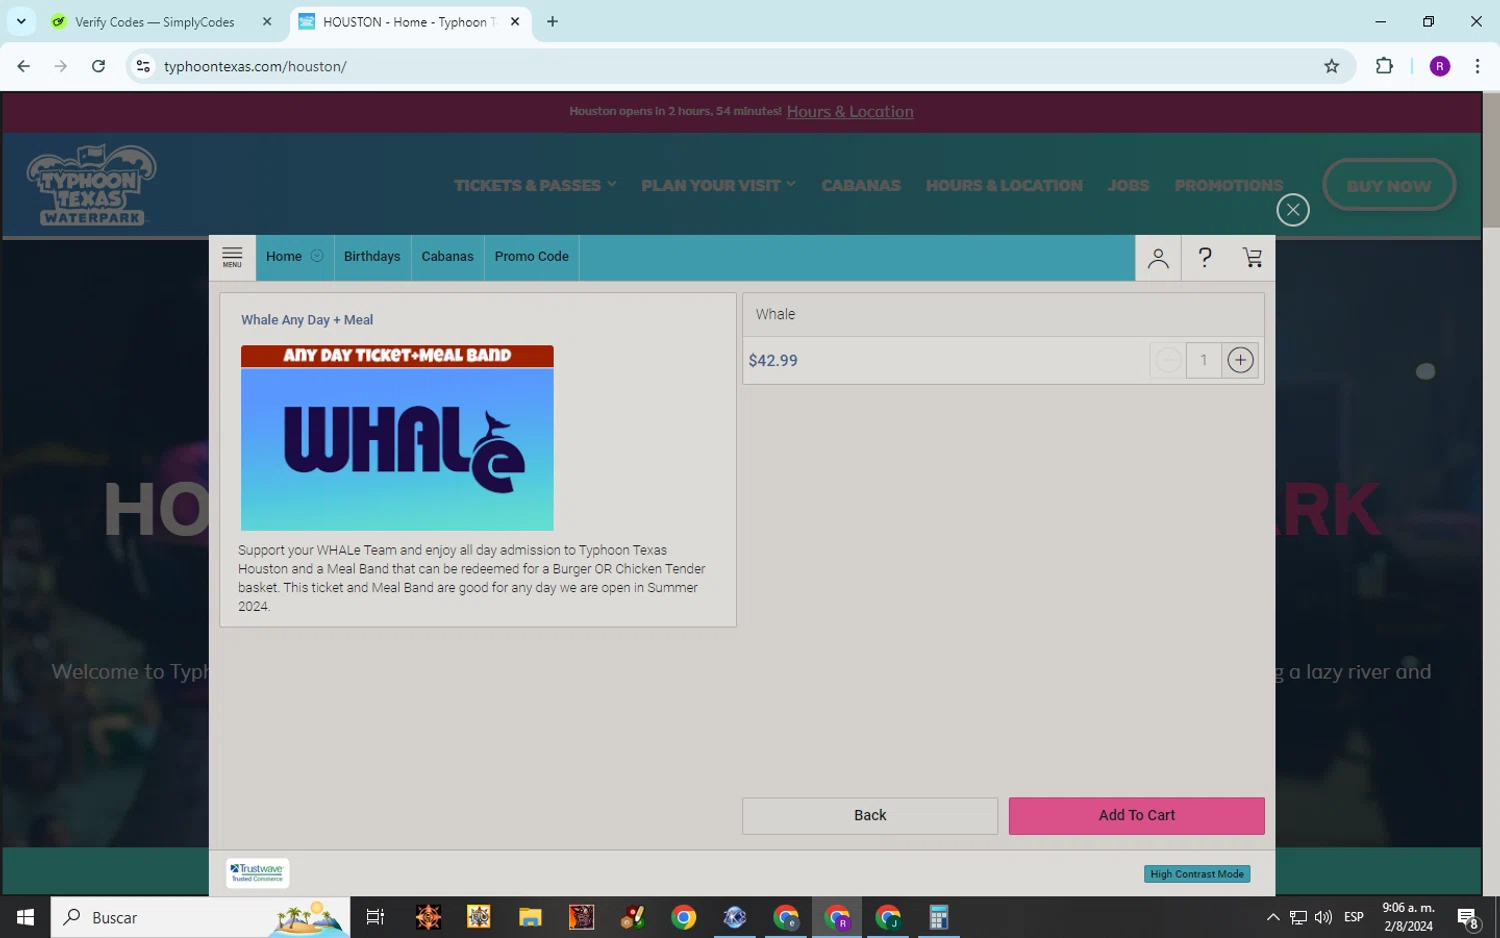
Task: Open the Promotions navigation item
Action: pyautogui.click(x=1229, y=186)
